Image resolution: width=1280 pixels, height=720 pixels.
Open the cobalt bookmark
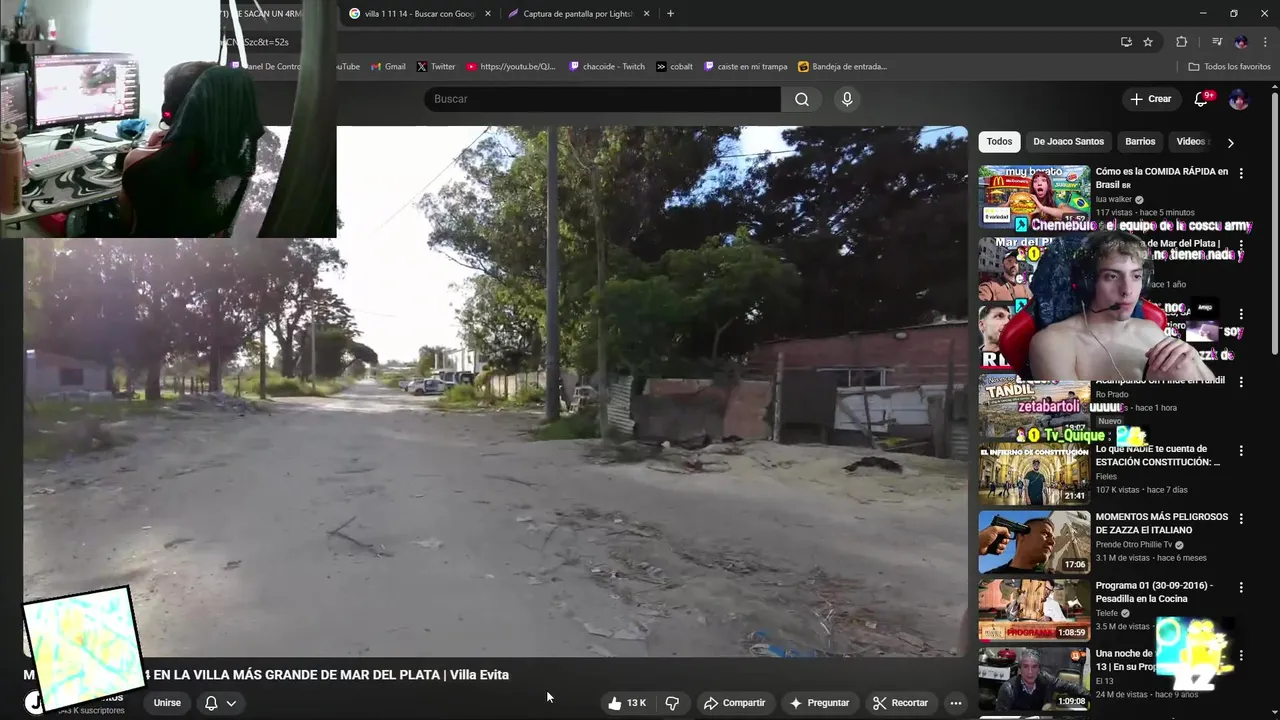click(674, 67)
